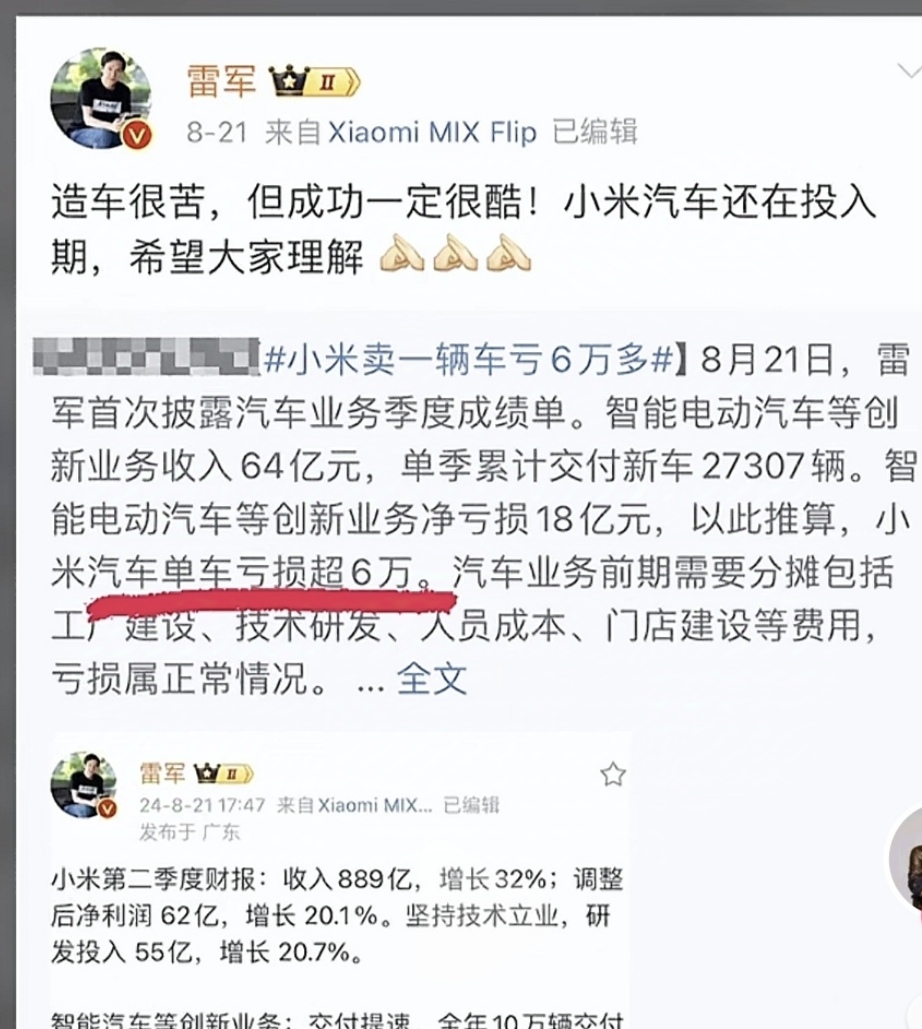922x1029 pixels.
Task: Expand the full repost text via 全文
Action: click(432, 679)
